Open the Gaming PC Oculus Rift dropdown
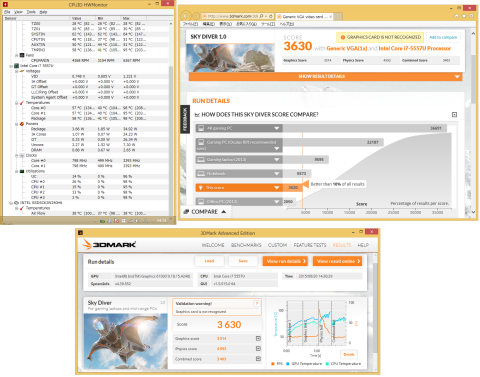Viewport: 480px width, 377px height. pyautogui.click(x=239, y=145)
